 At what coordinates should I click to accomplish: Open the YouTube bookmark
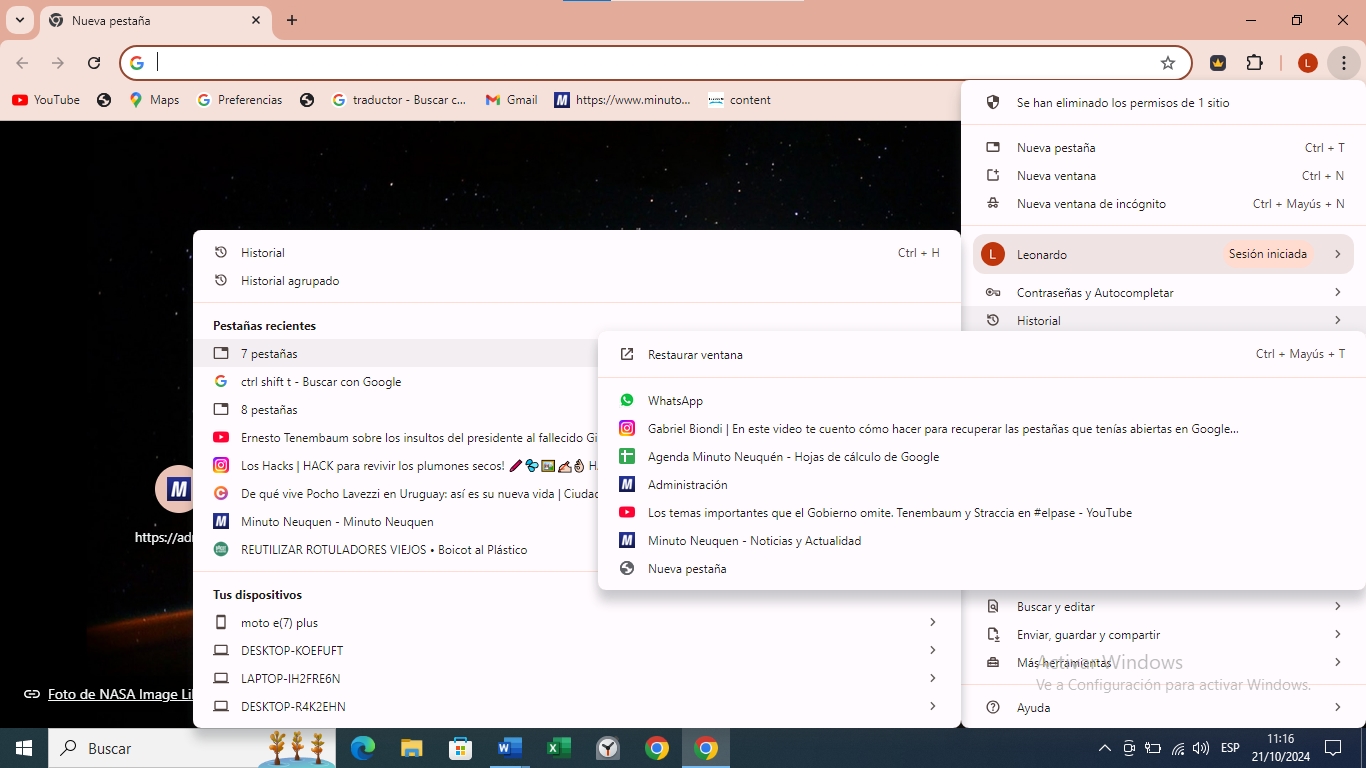[x=46, y=100]
